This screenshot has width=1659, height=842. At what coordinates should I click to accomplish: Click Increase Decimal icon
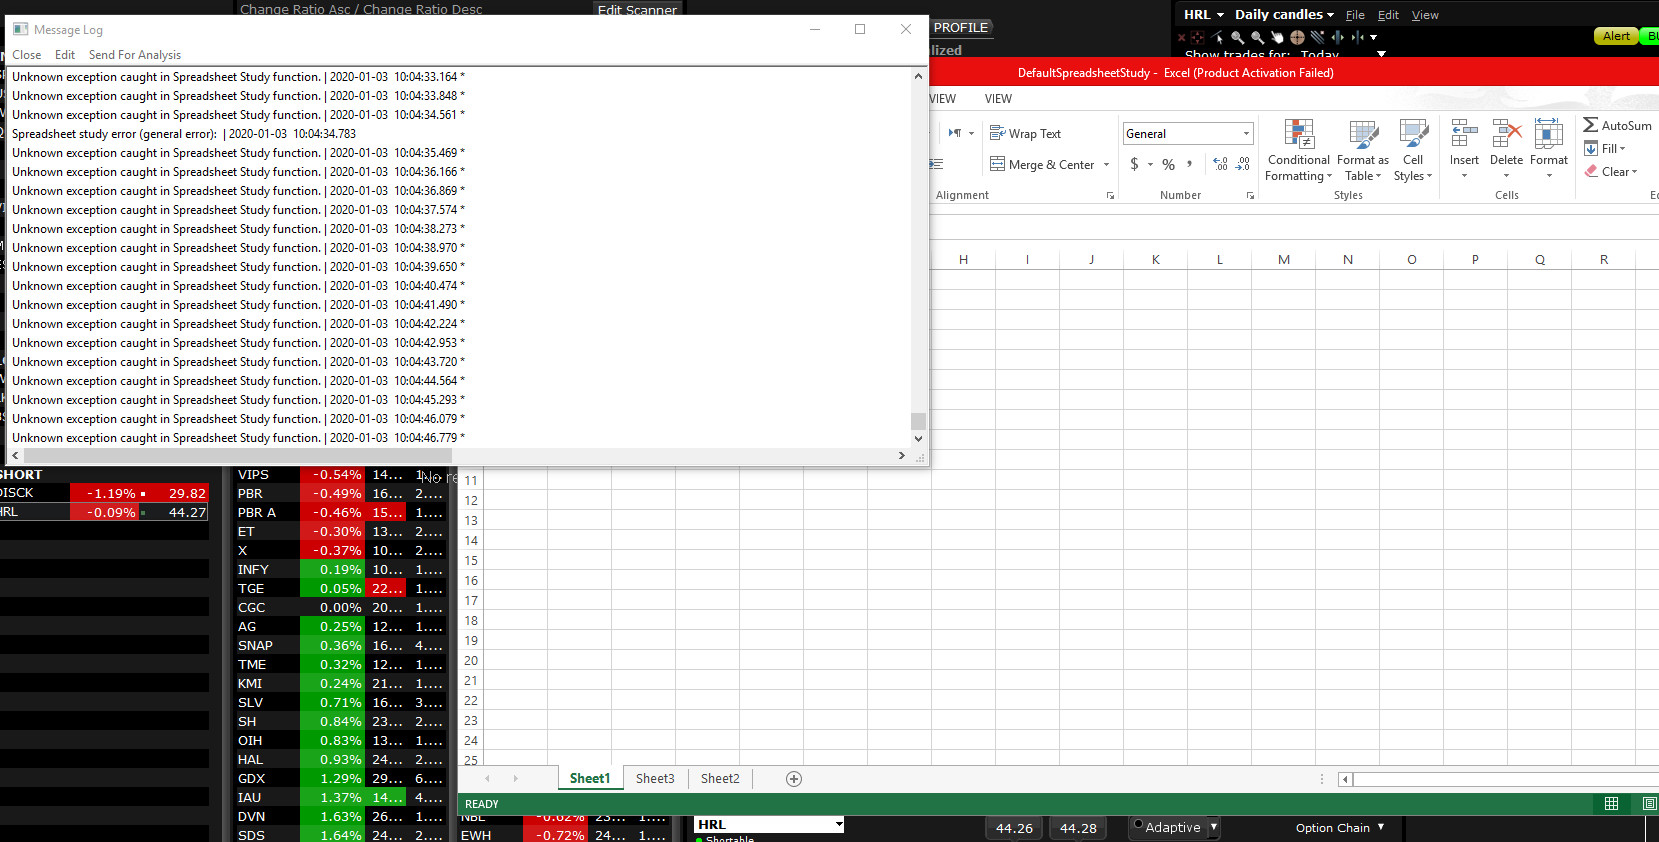pos(1220,164)
